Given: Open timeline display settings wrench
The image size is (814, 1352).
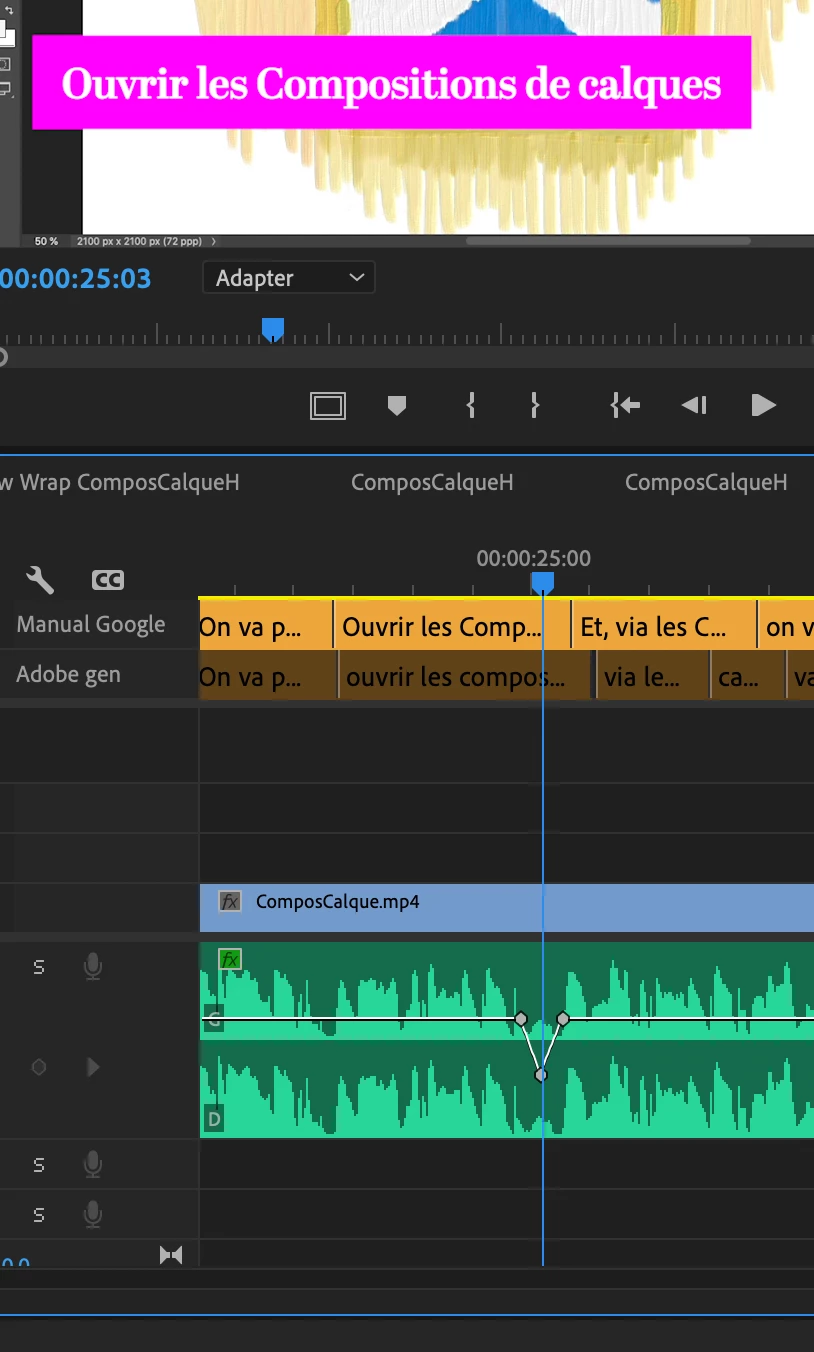Looking at the screenshot, I should pos(39,580).
